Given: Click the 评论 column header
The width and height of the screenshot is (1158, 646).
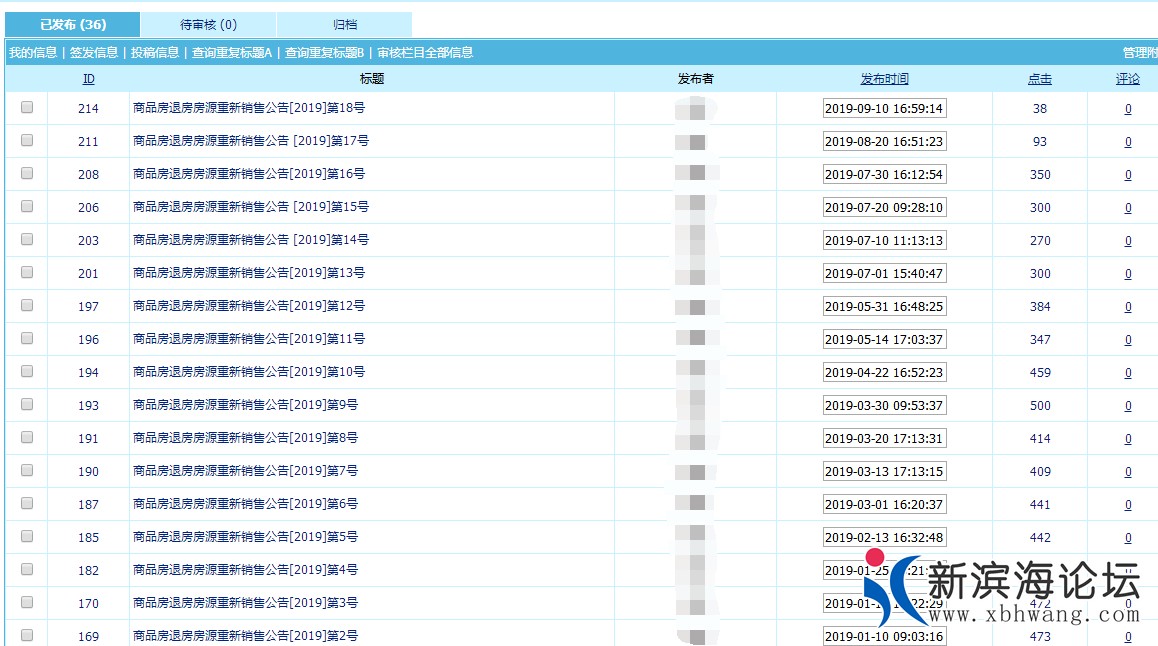Looking at the screenshot, I should (x=1127, y=79).
